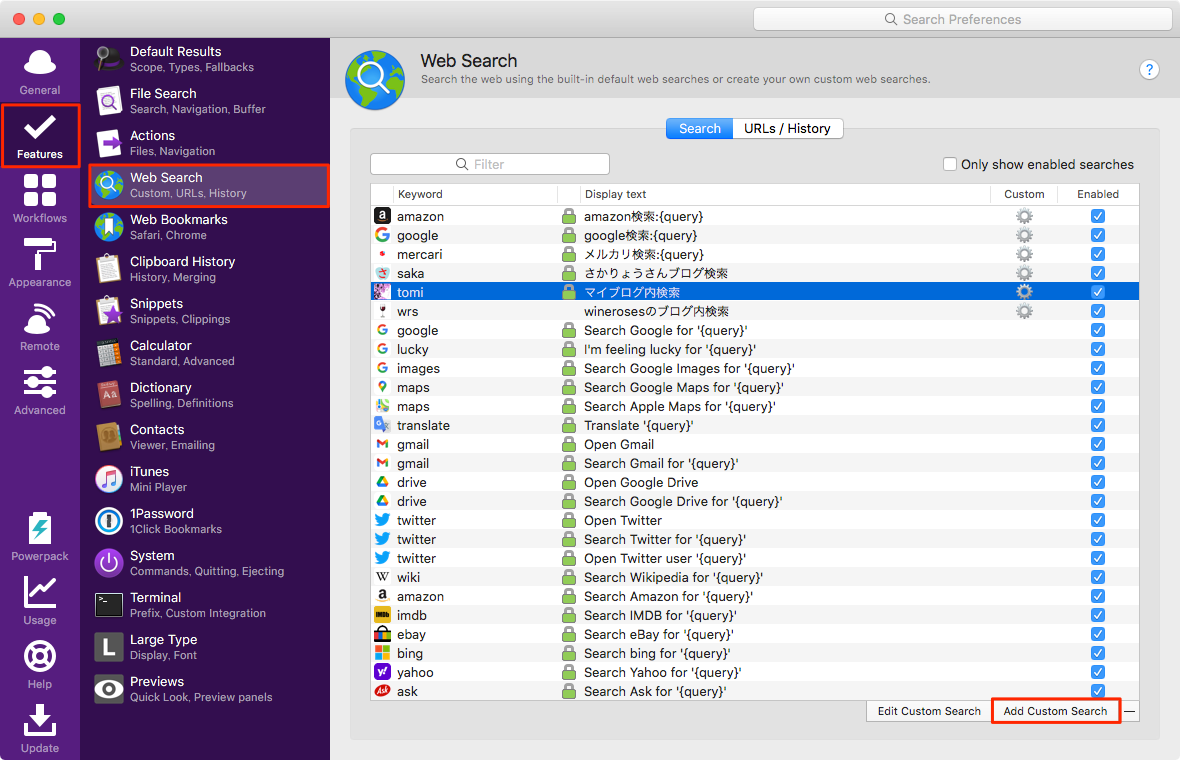Viewport: 1180px width, 760px height.
Task: Click the Search Preferences field
Action: tap(963, 20)
